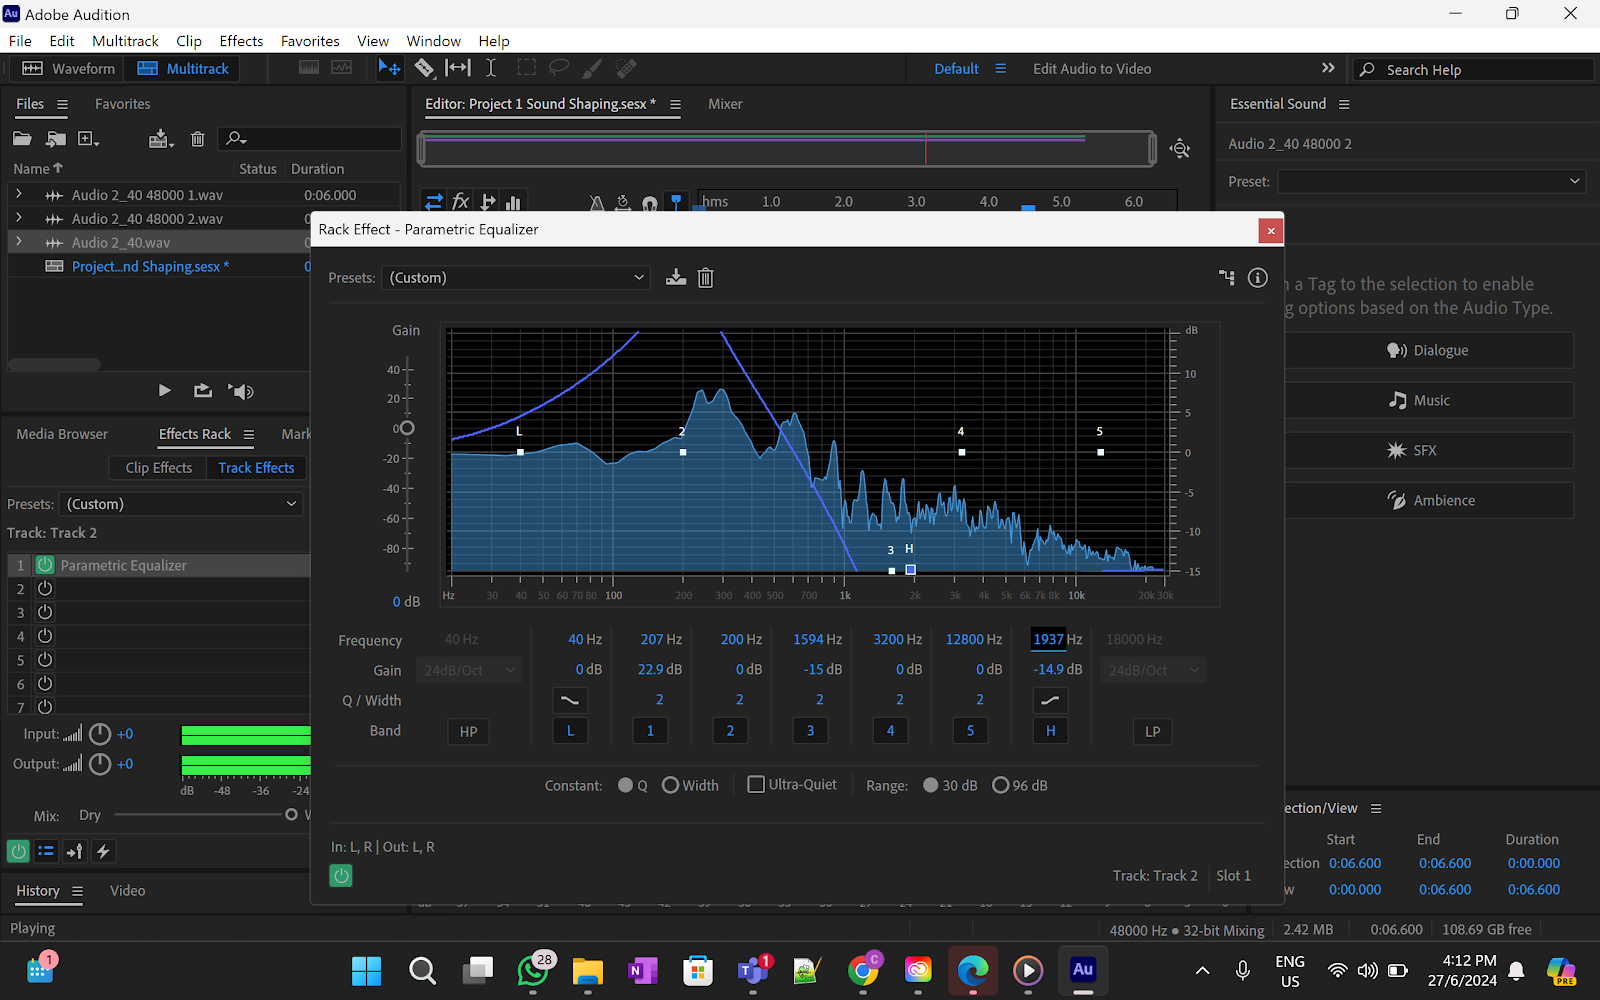Toggle EQ band 3 button
The width and height of the screenshot is (1600, 1000).
[810, 731]
